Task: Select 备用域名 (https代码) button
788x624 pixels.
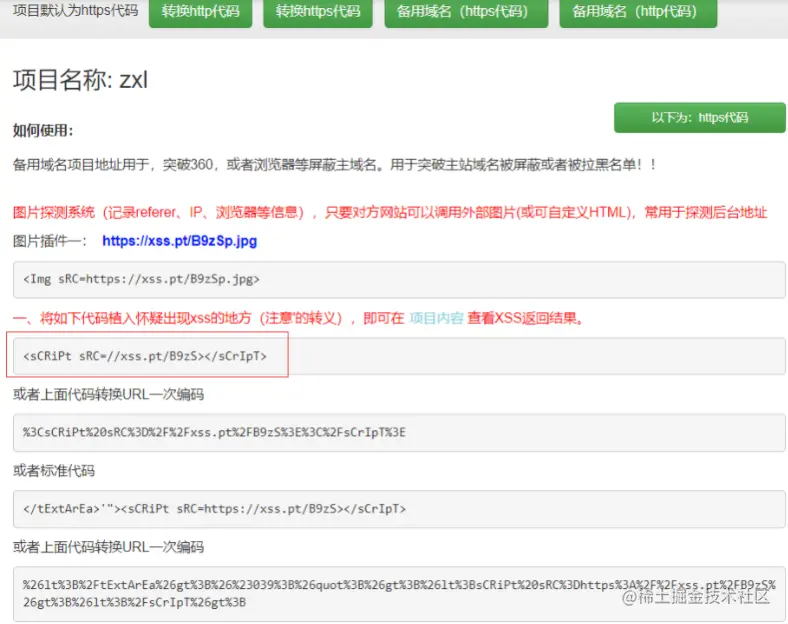Action: [x=466, y=12]
